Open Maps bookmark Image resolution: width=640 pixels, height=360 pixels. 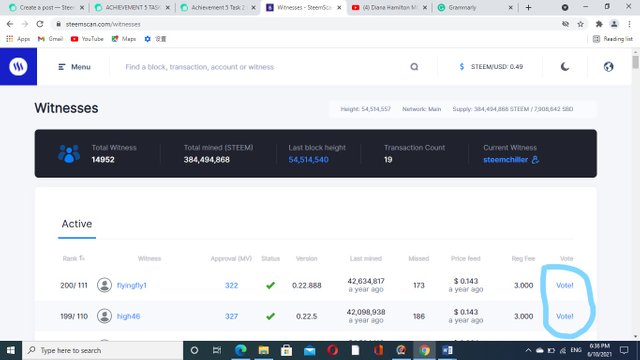tap(124, 39)
